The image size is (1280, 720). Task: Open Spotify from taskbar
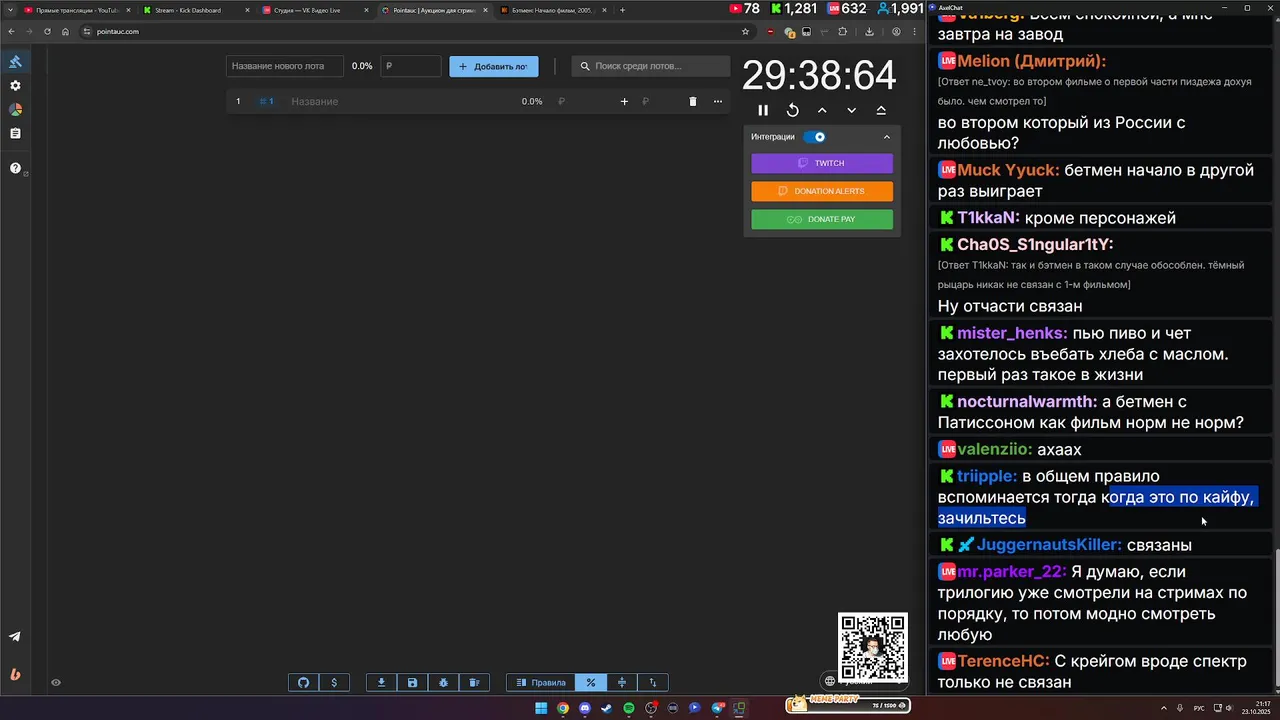pyautogui.click(x=629, y=708)
